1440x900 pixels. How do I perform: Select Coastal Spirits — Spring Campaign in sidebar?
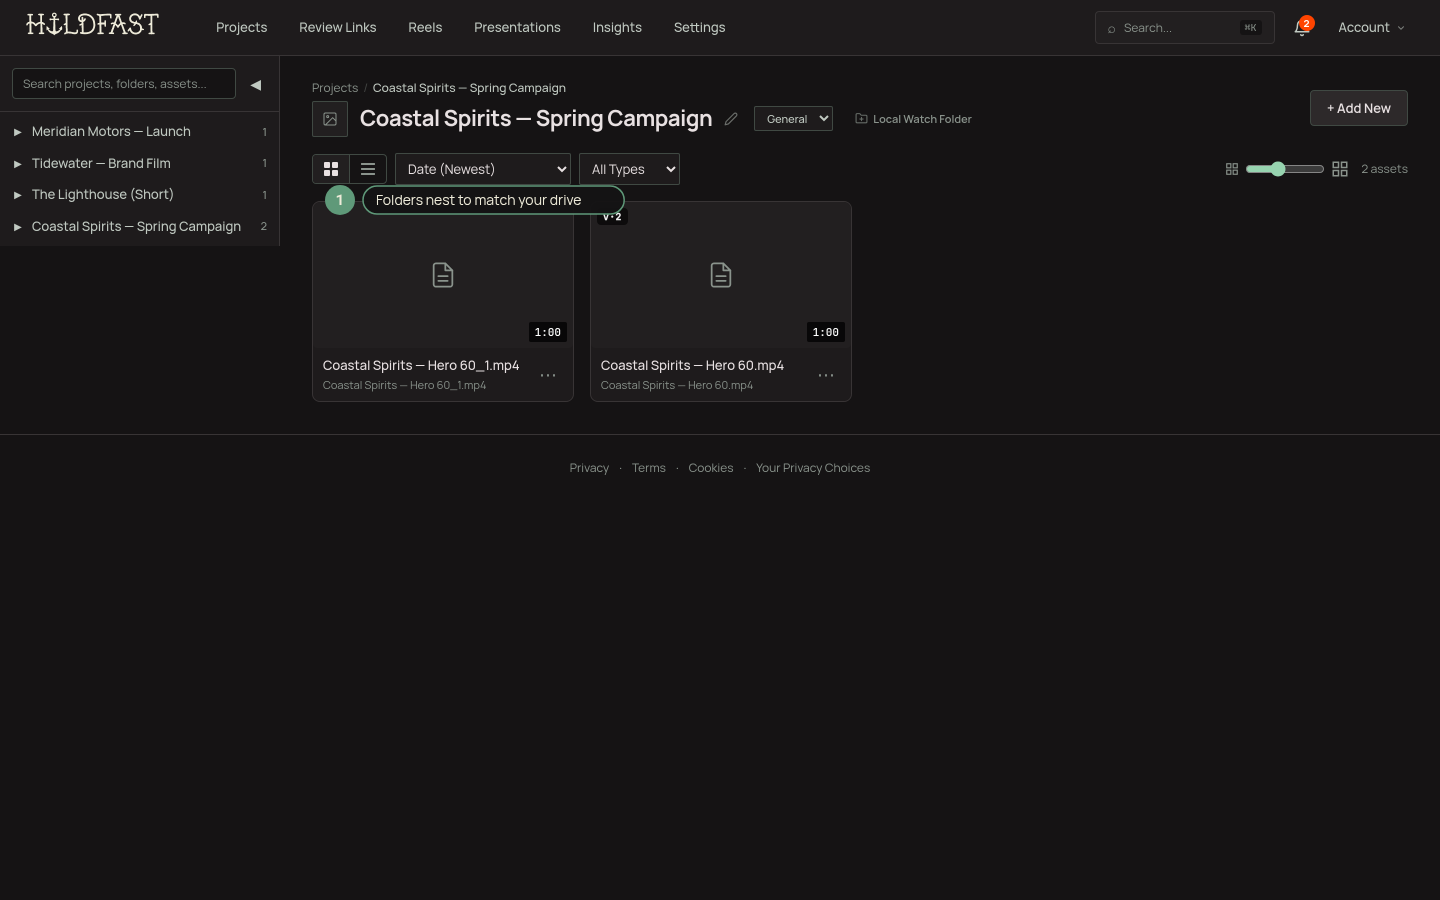pyautogui.click(x=136, y=227)
